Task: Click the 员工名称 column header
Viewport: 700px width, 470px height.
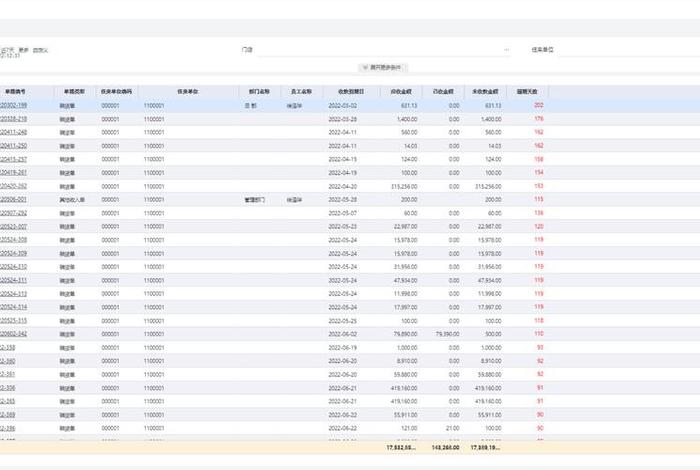Action: (x=297, y=91)
